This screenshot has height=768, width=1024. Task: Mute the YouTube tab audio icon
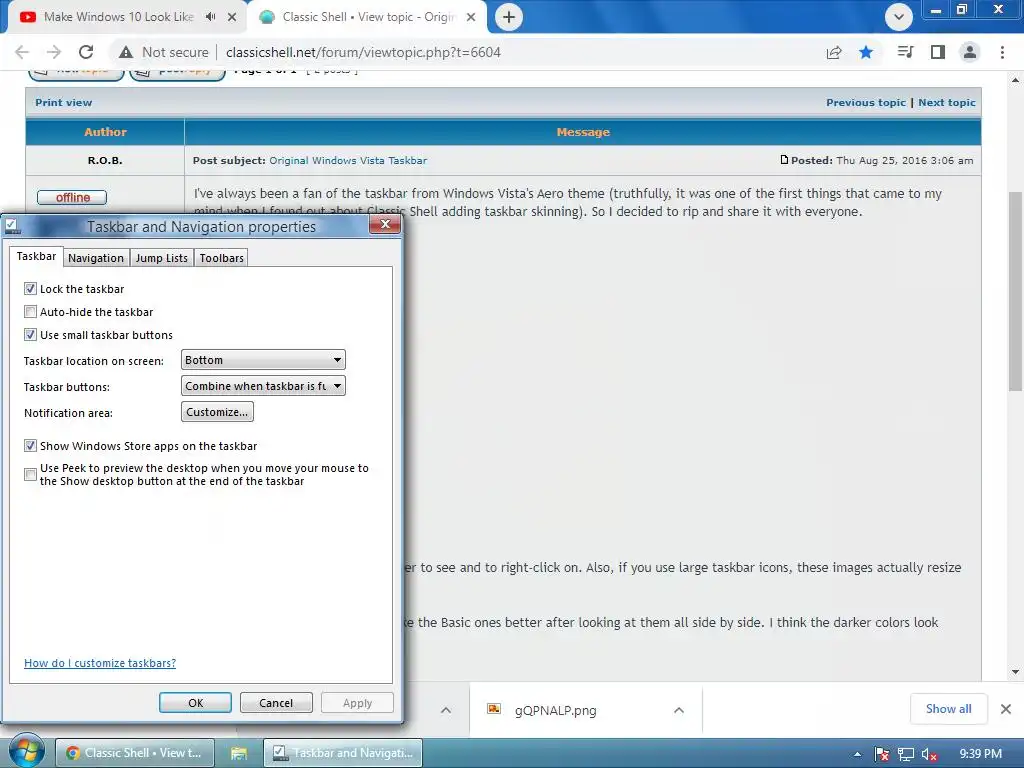tap(210, 17)
